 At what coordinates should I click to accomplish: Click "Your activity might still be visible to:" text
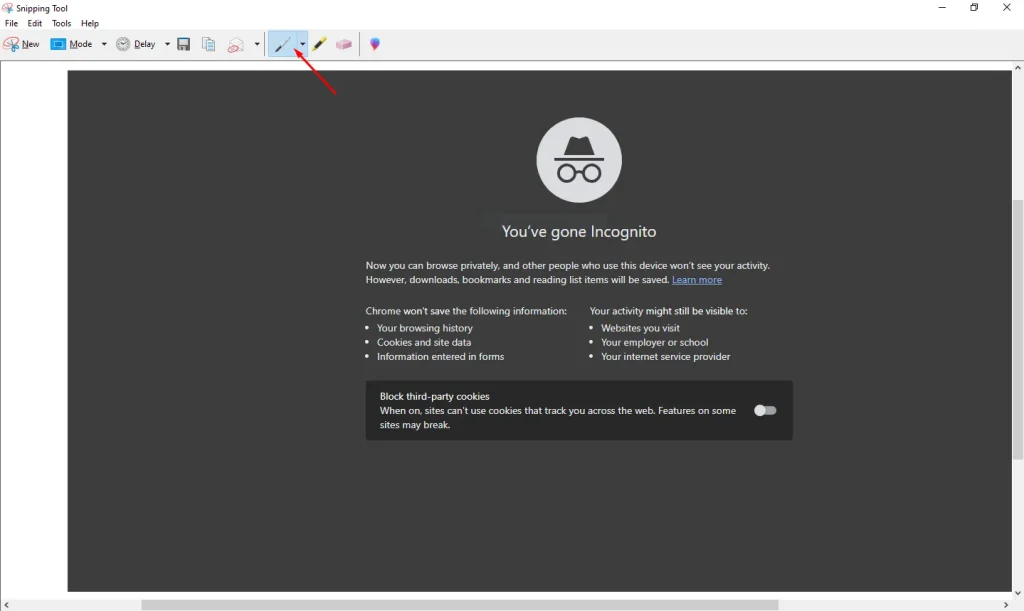tap(668, 311)
